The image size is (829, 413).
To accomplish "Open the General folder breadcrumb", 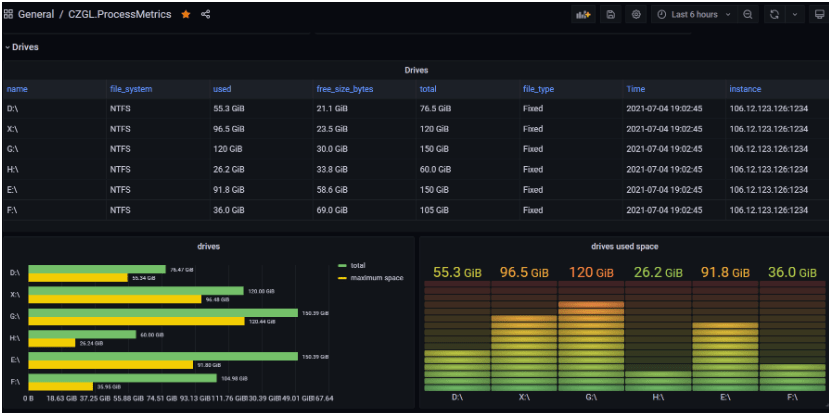I will (x=36, y=14).
